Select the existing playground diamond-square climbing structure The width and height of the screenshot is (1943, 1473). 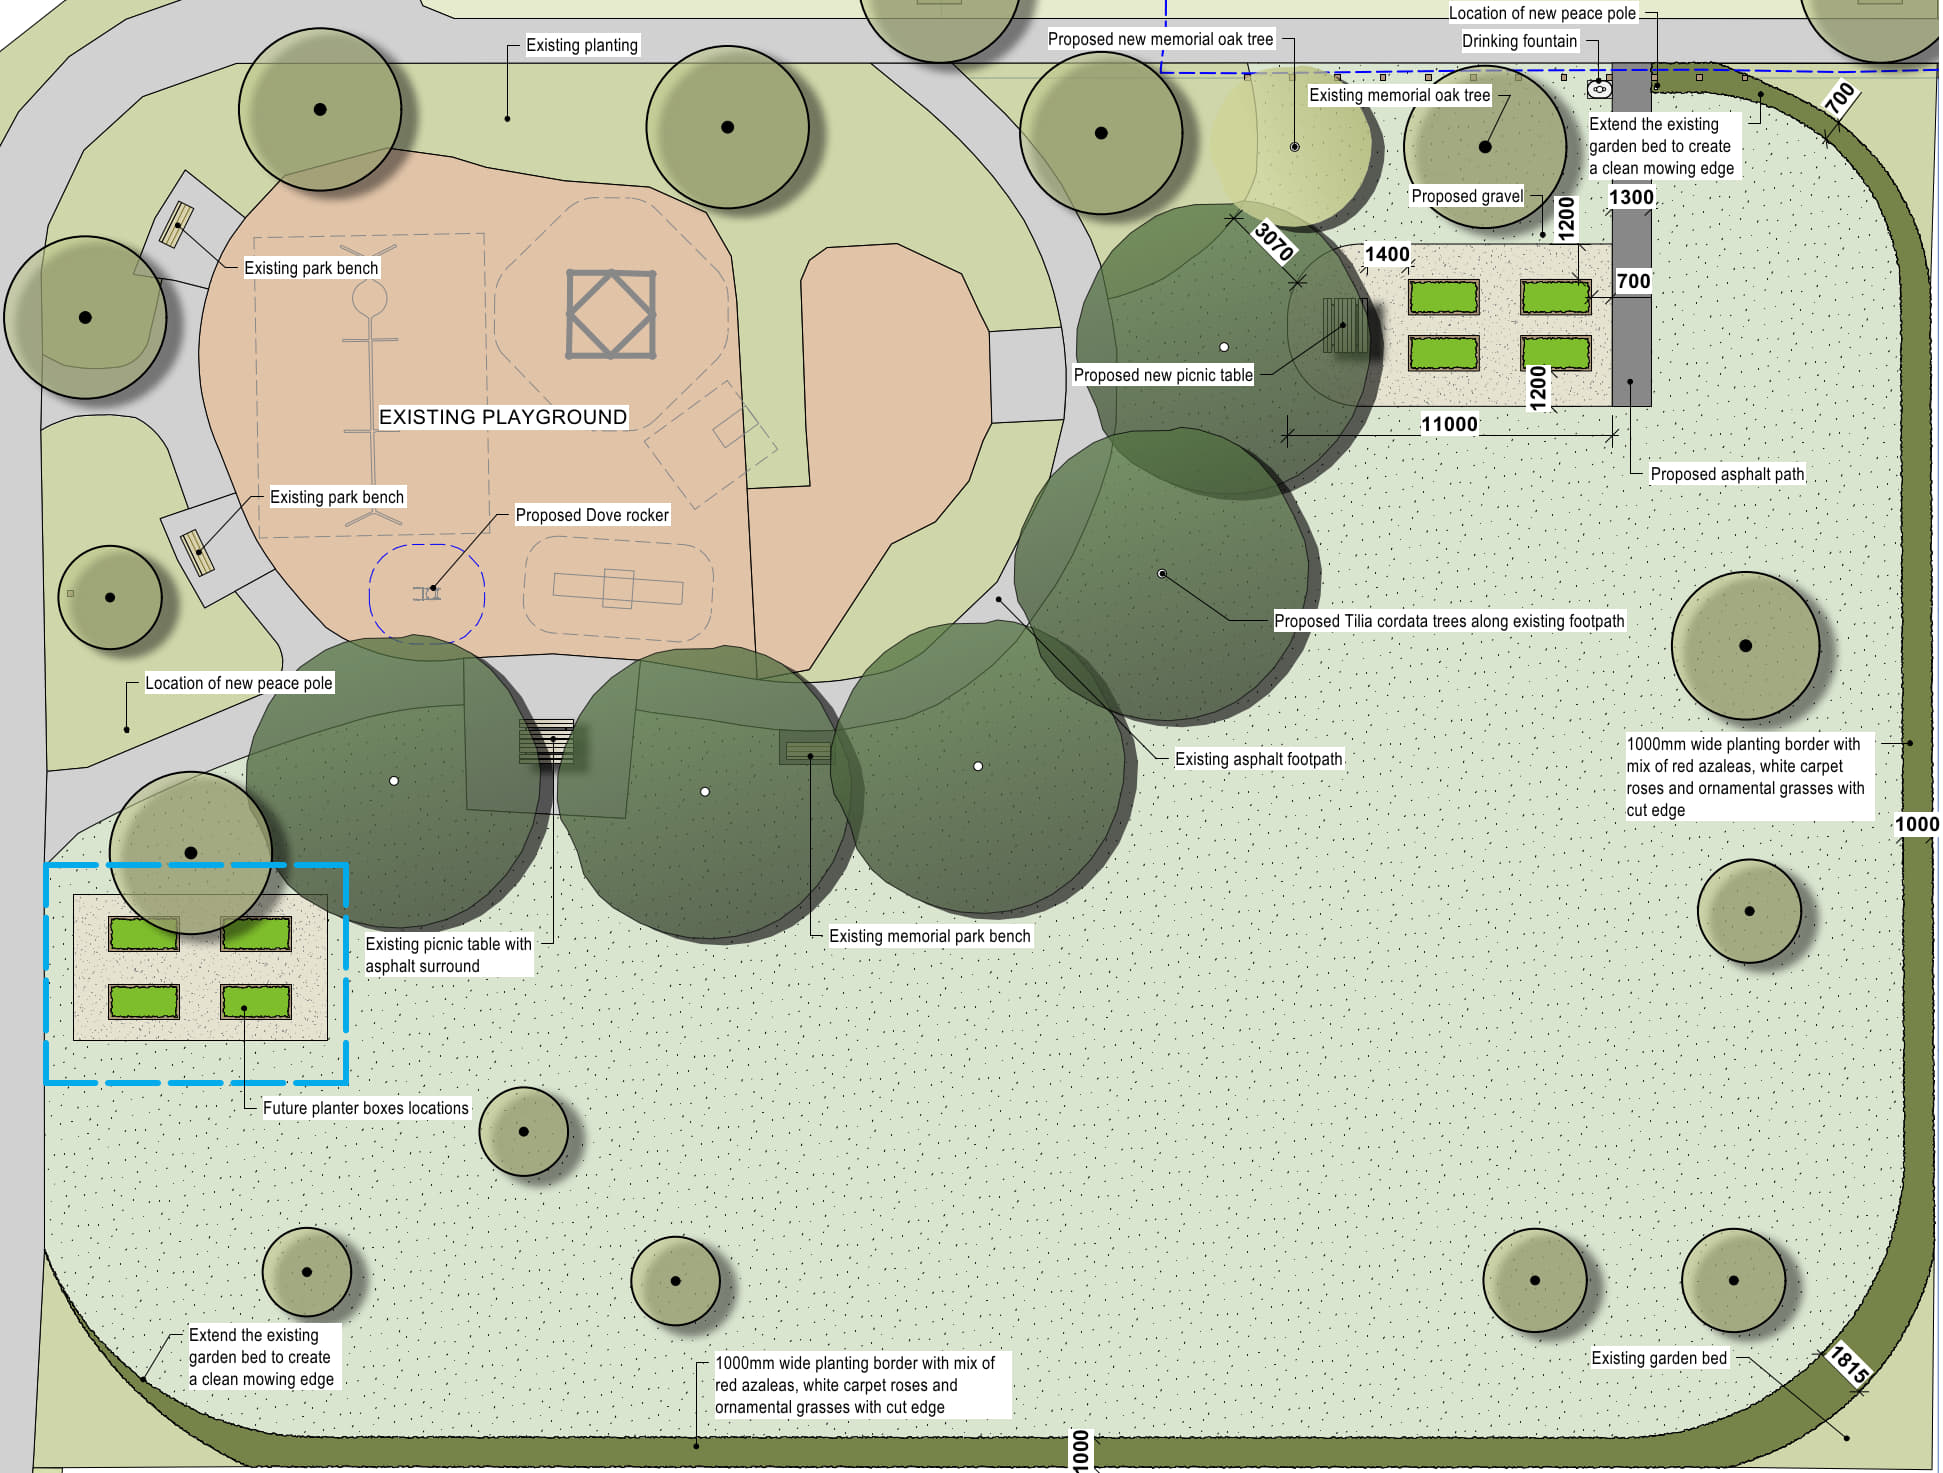tap(611, 314)
